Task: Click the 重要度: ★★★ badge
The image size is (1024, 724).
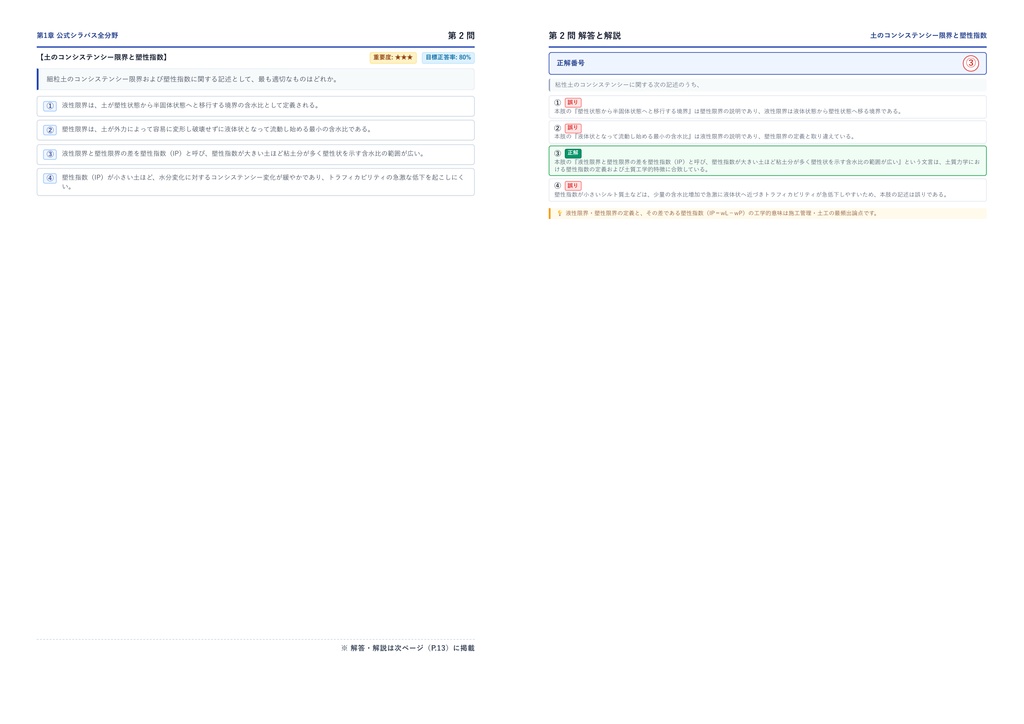Action: coord(393,57)
